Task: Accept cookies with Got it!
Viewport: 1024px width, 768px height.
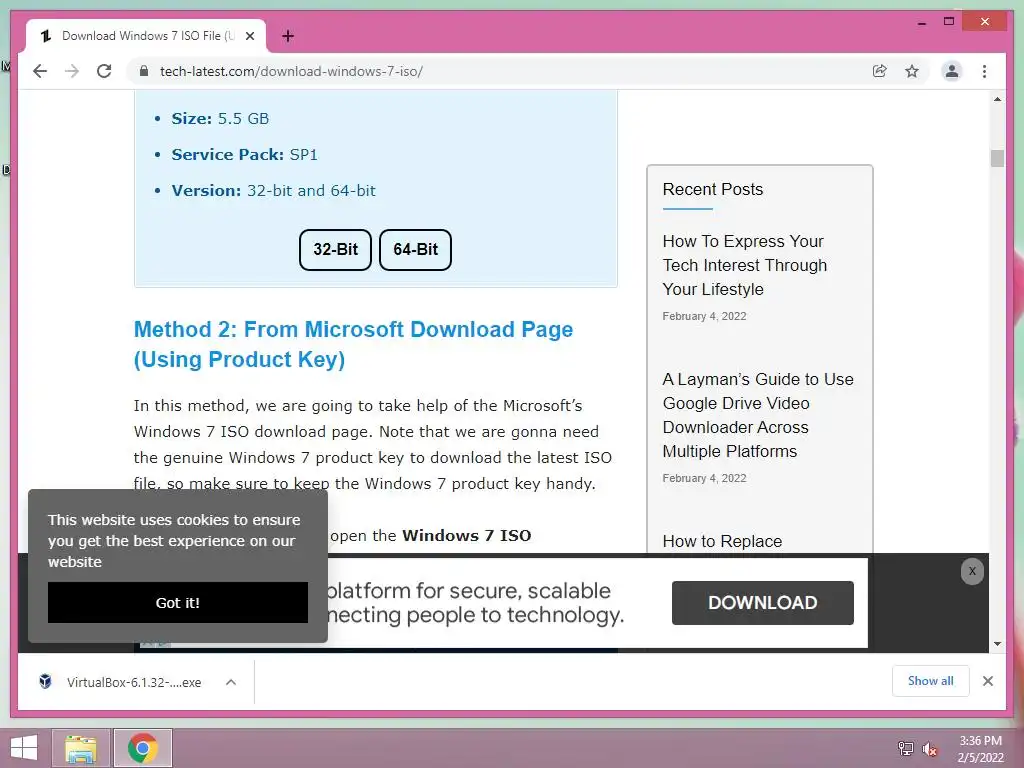Action: (178, 602)
